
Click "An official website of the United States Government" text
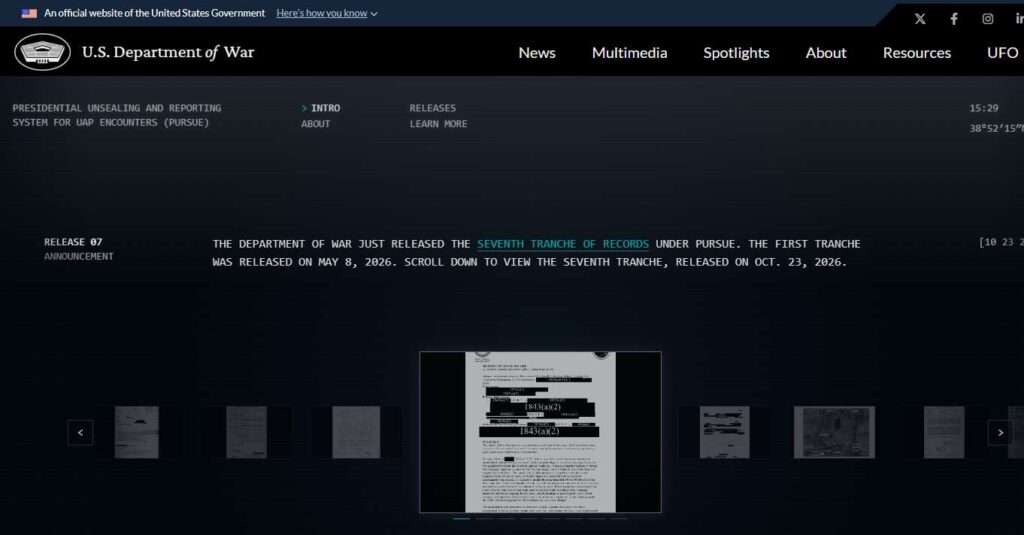(155, 13)
